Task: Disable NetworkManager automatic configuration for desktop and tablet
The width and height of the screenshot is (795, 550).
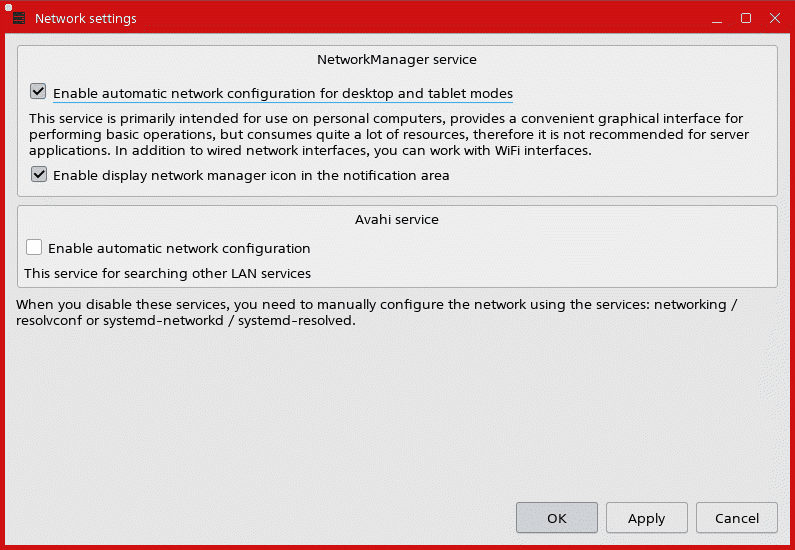Action: click(x=38, y=92)
